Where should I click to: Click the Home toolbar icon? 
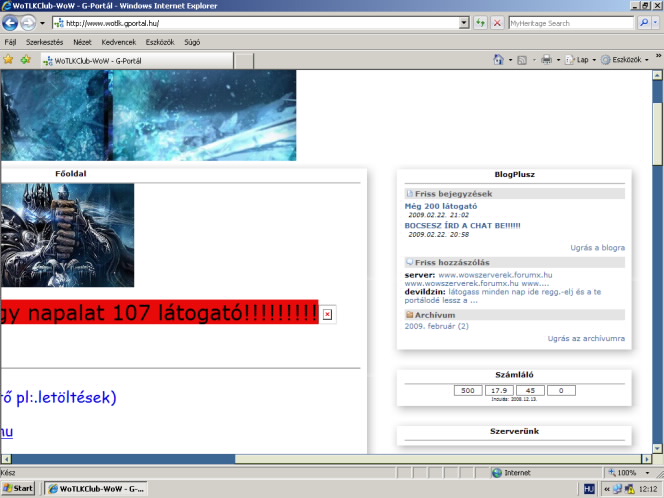pyautogui.click(x=499, y=60)
